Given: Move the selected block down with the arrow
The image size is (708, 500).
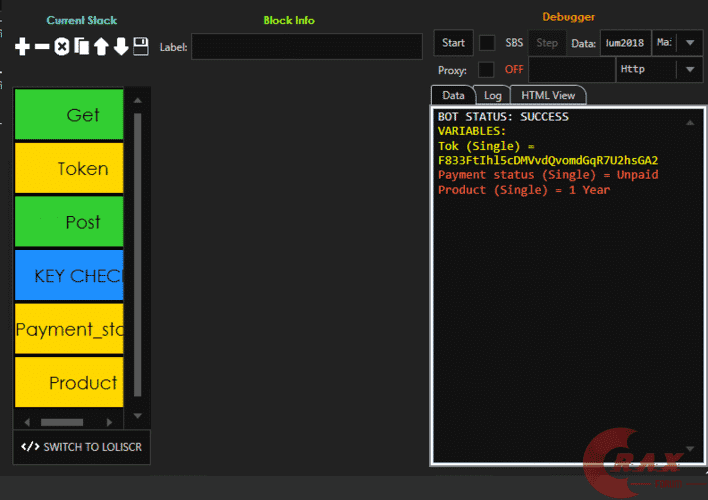Looking at the screenshot, I should click(x=120, y=47).
